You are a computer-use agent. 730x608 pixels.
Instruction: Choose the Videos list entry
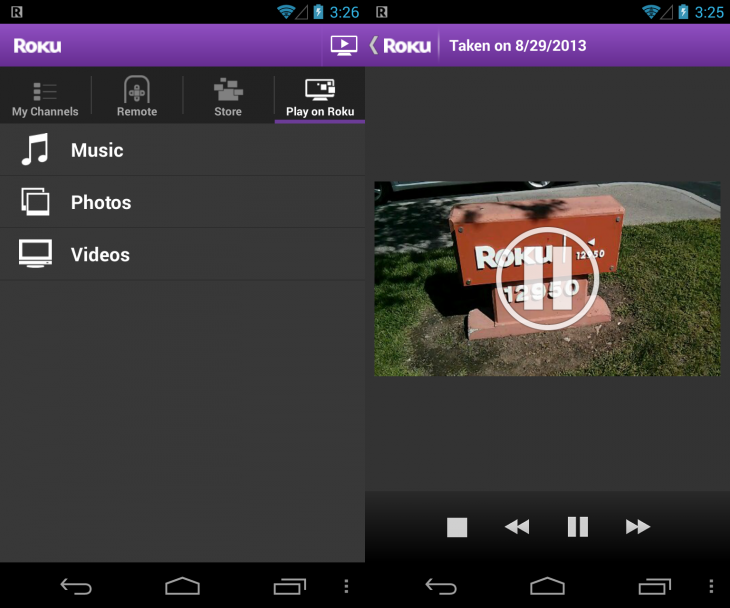[x=100, y=255]
